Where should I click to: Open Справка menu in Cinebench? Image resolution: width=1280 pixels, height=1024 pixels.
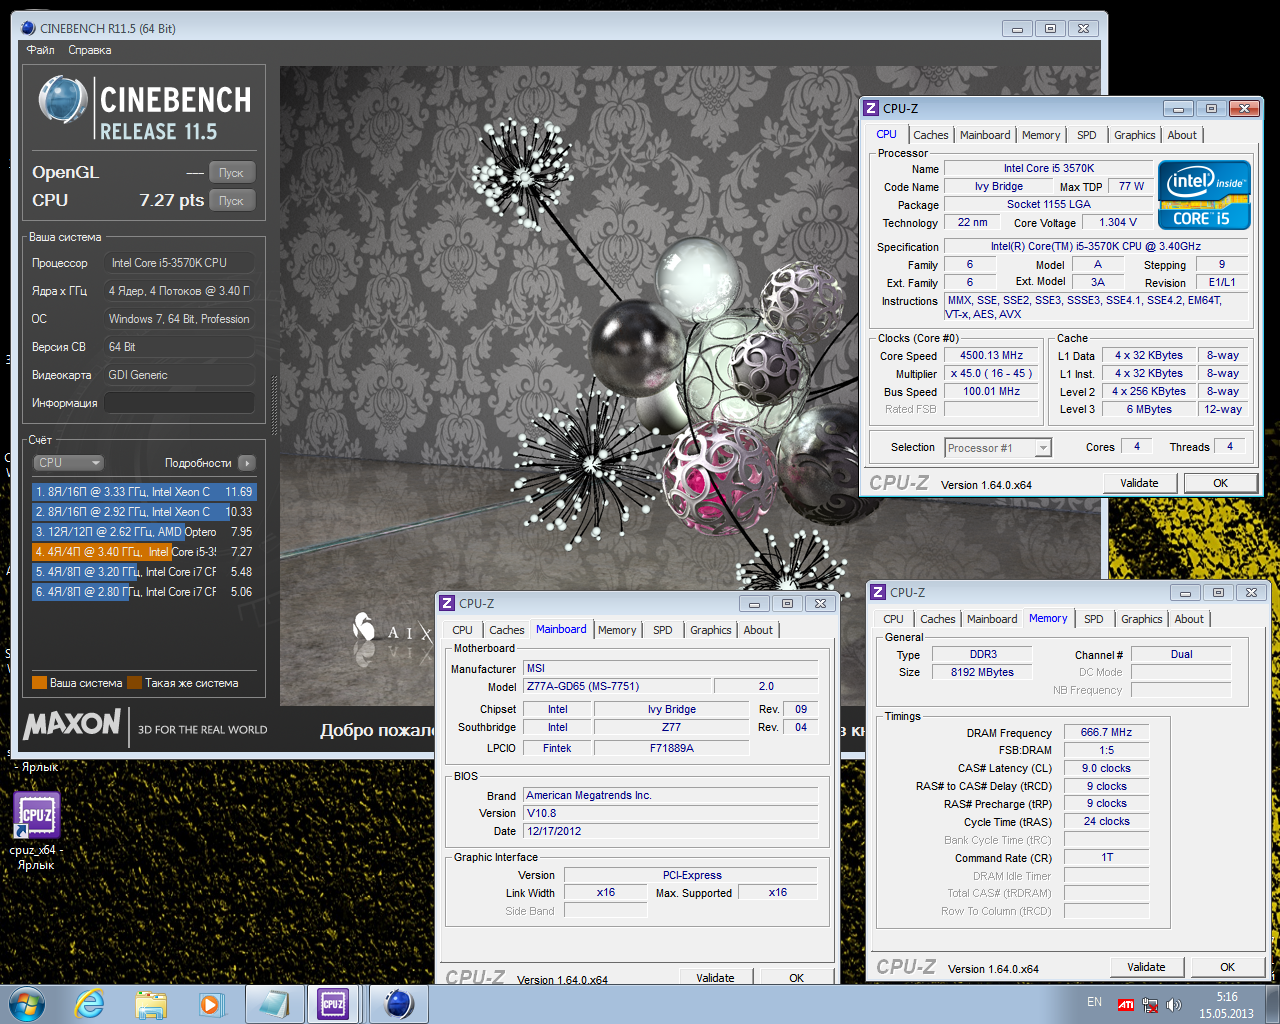pos(90,50)
